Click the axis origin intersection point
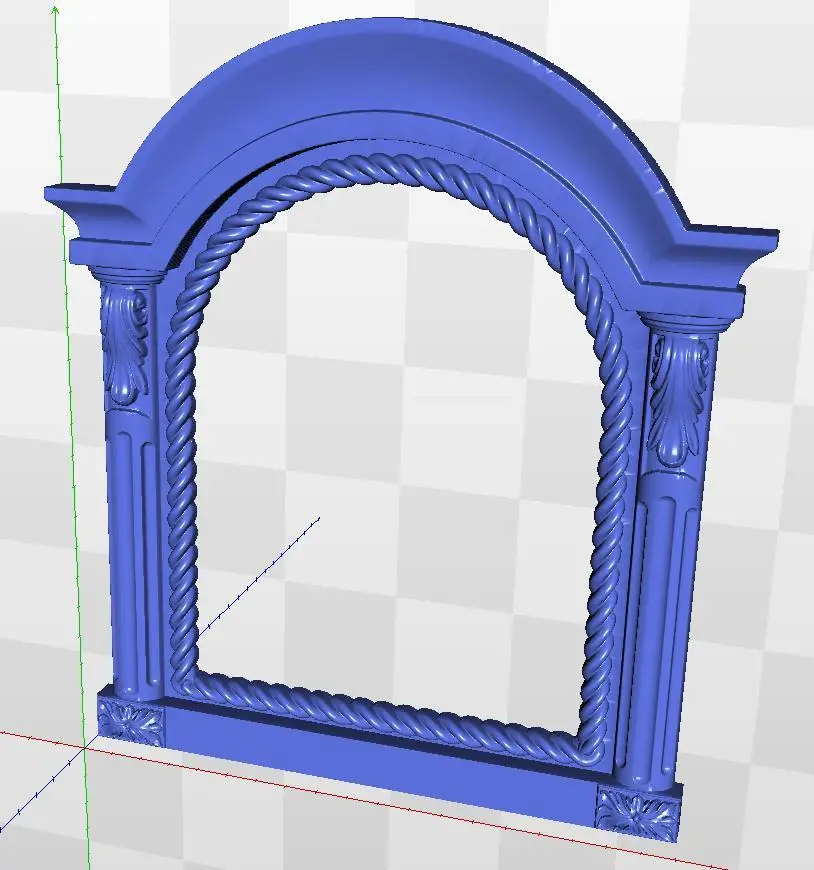Viewport: 814px width, 870px height. pos(85,747)
